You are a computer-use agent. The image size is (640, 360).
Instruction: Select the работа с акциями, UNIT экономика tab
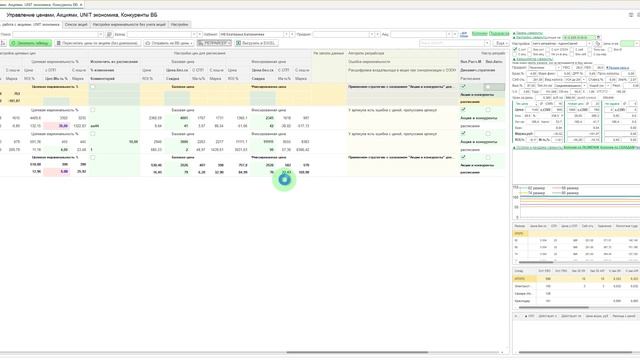point(30,24)
